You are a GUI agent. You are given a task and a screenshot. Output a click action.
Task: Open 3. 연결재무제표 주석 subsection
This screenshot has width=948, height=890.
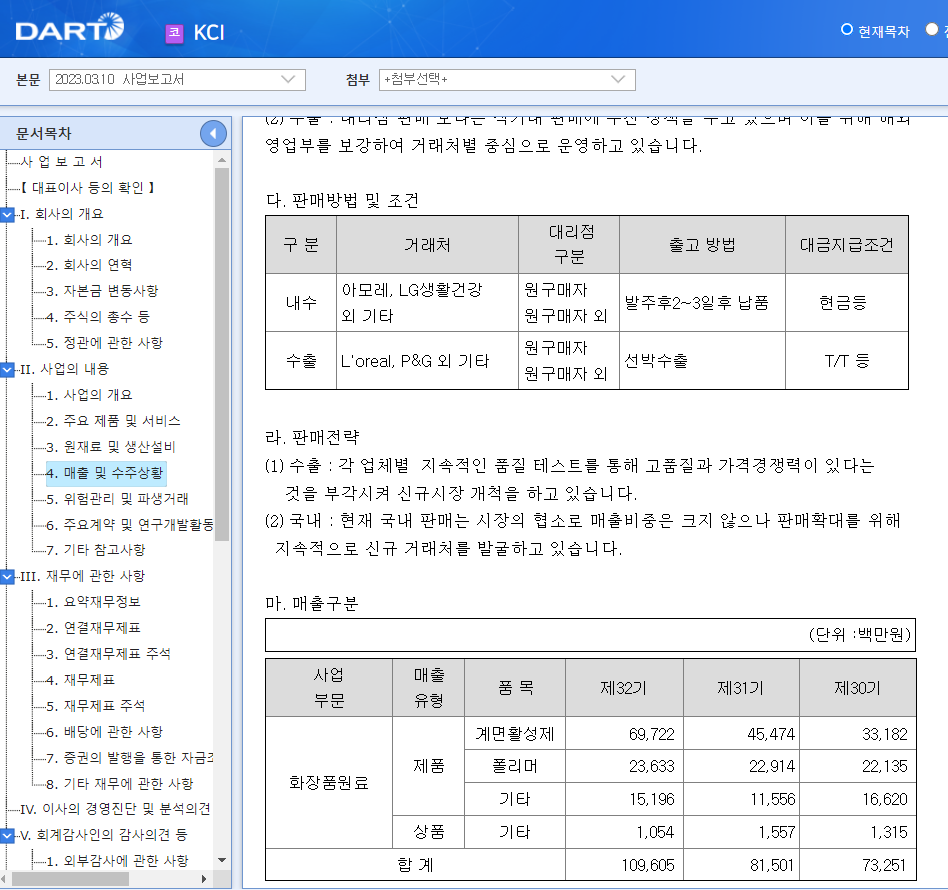[109, 655]
